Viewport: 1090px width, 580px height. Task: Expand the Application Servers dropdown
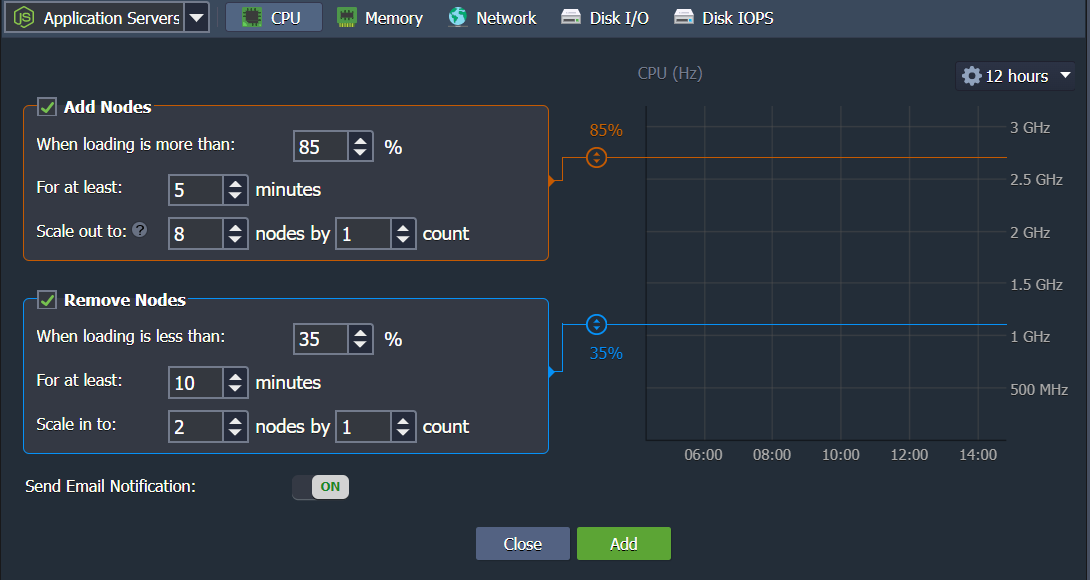[196, 16]
